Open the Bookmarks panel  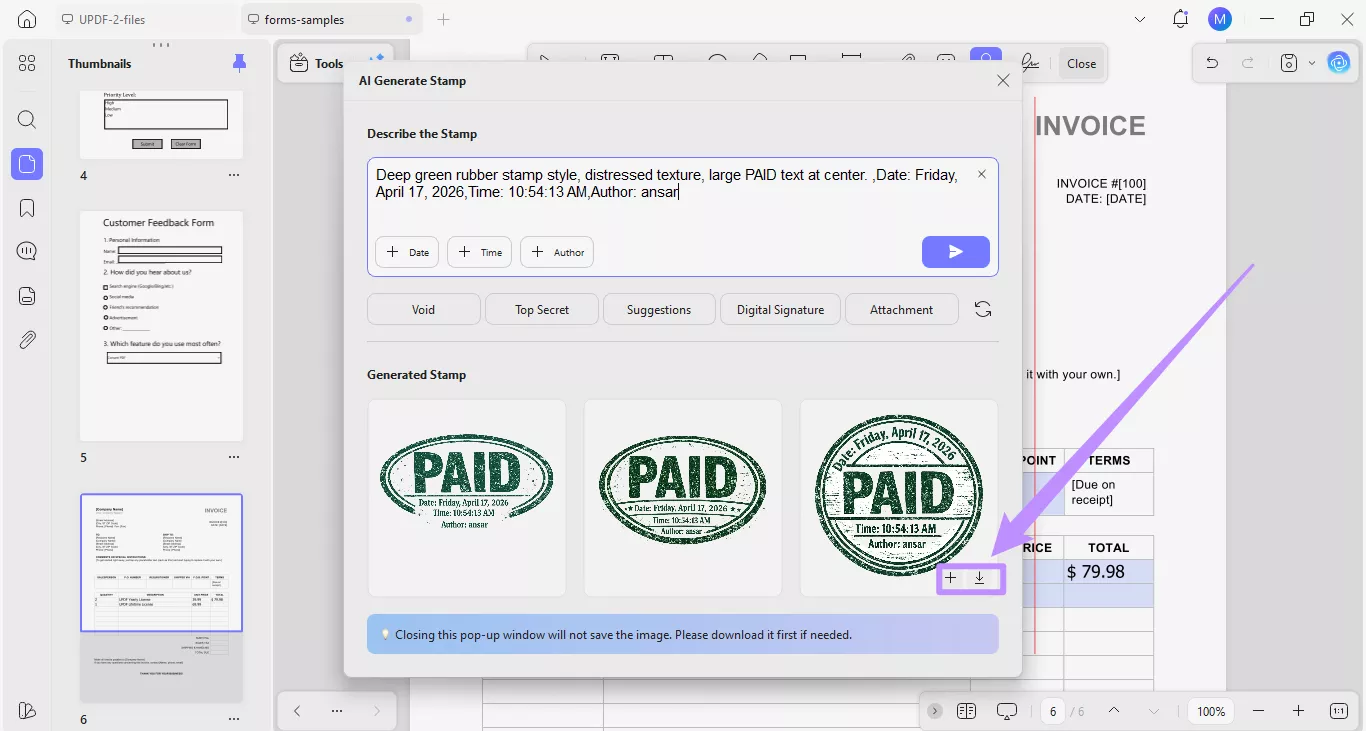(27, 207)
